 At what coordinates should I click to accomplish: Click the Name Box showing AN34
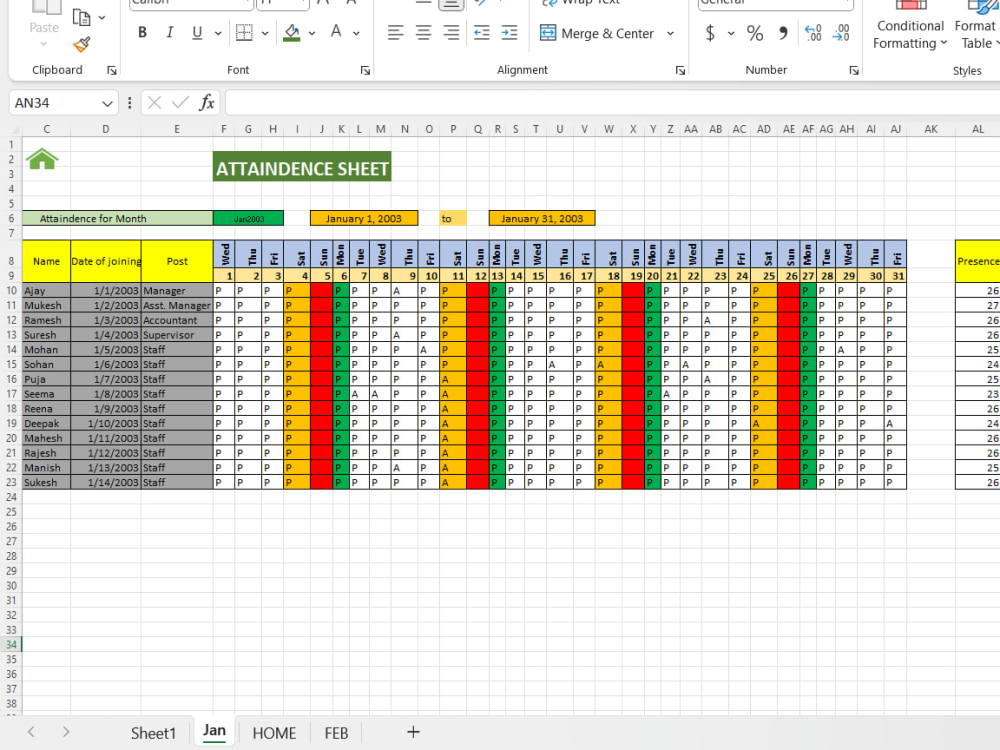pyautogui.click(x=54, y=103)
